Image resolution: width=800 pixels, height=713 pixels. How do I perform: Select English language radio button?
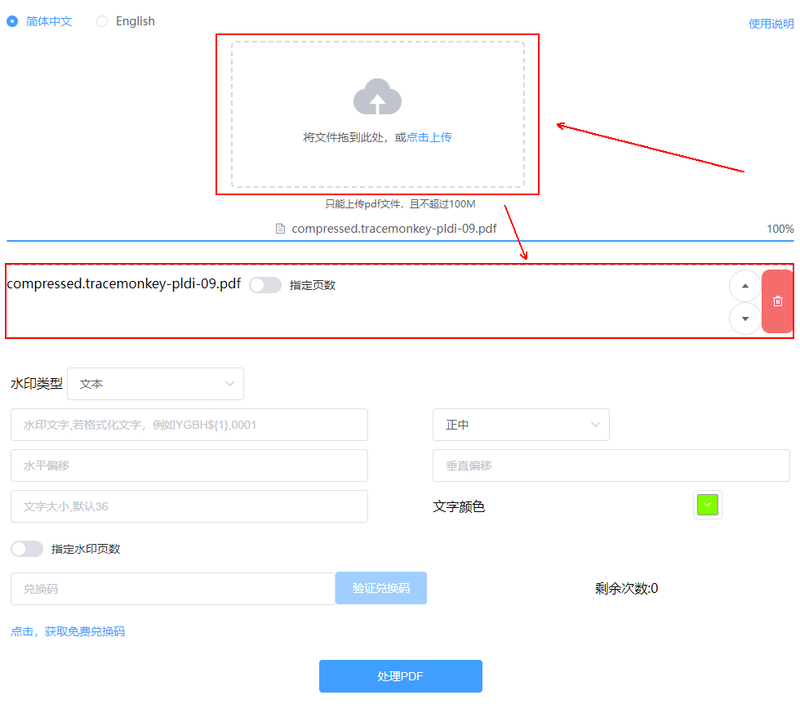pos(102,21)
